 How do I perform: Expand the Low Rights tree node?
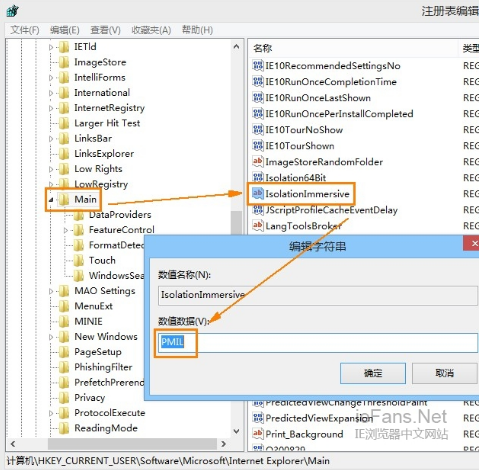pos(51,169)
